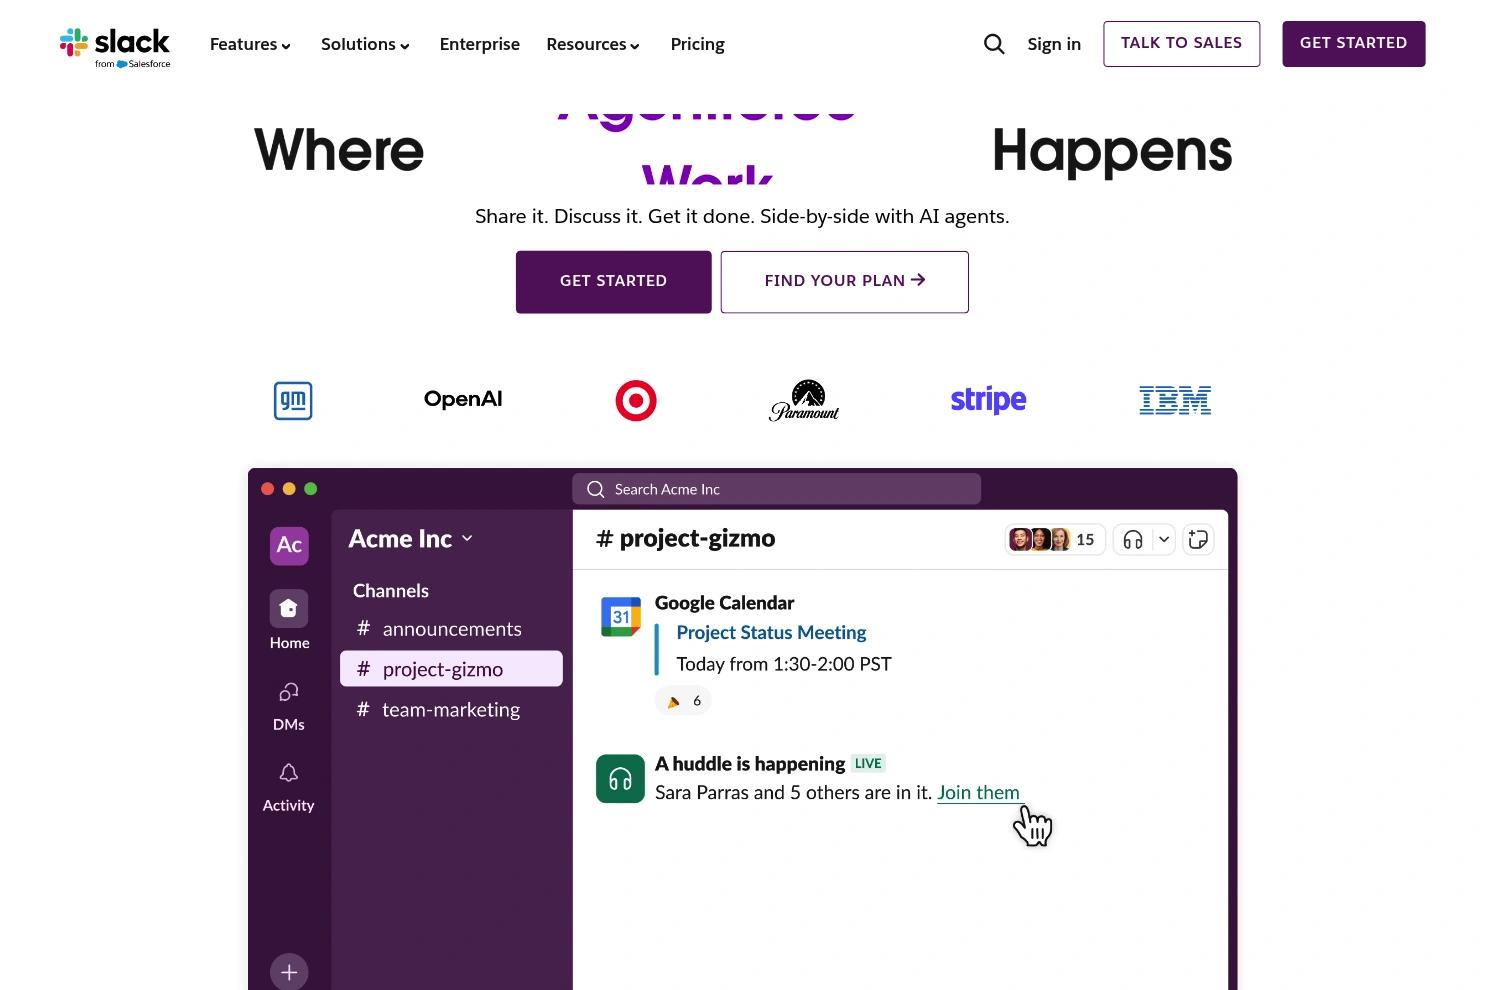This screenshot has height=990, width=1485.
Task: Go to the Enterprise page
Action: point(479,44)
